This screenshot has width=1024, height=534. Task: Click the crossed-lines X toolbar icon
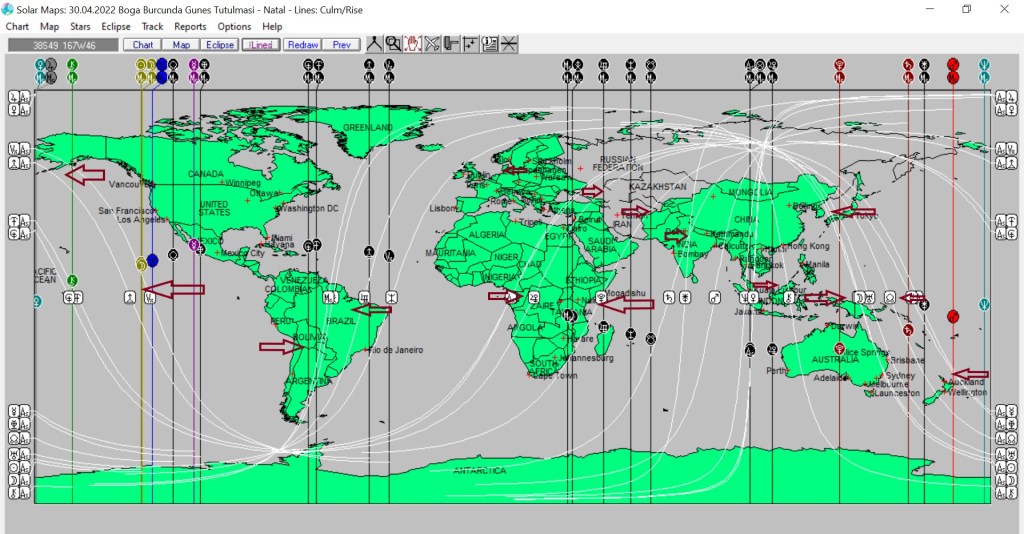432,44
